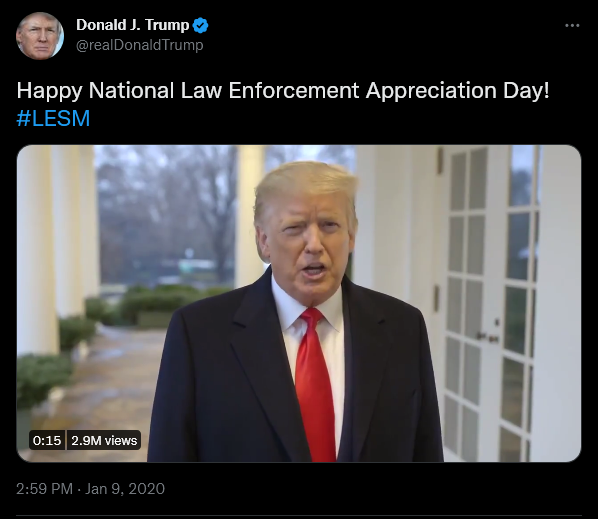Click the green hedges in the video

(x=153, y=303)
